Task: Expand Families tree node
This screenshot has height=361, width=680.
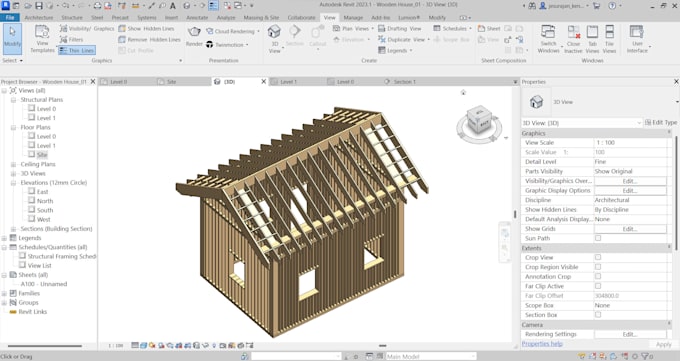Action: click(x=4, y=293)
